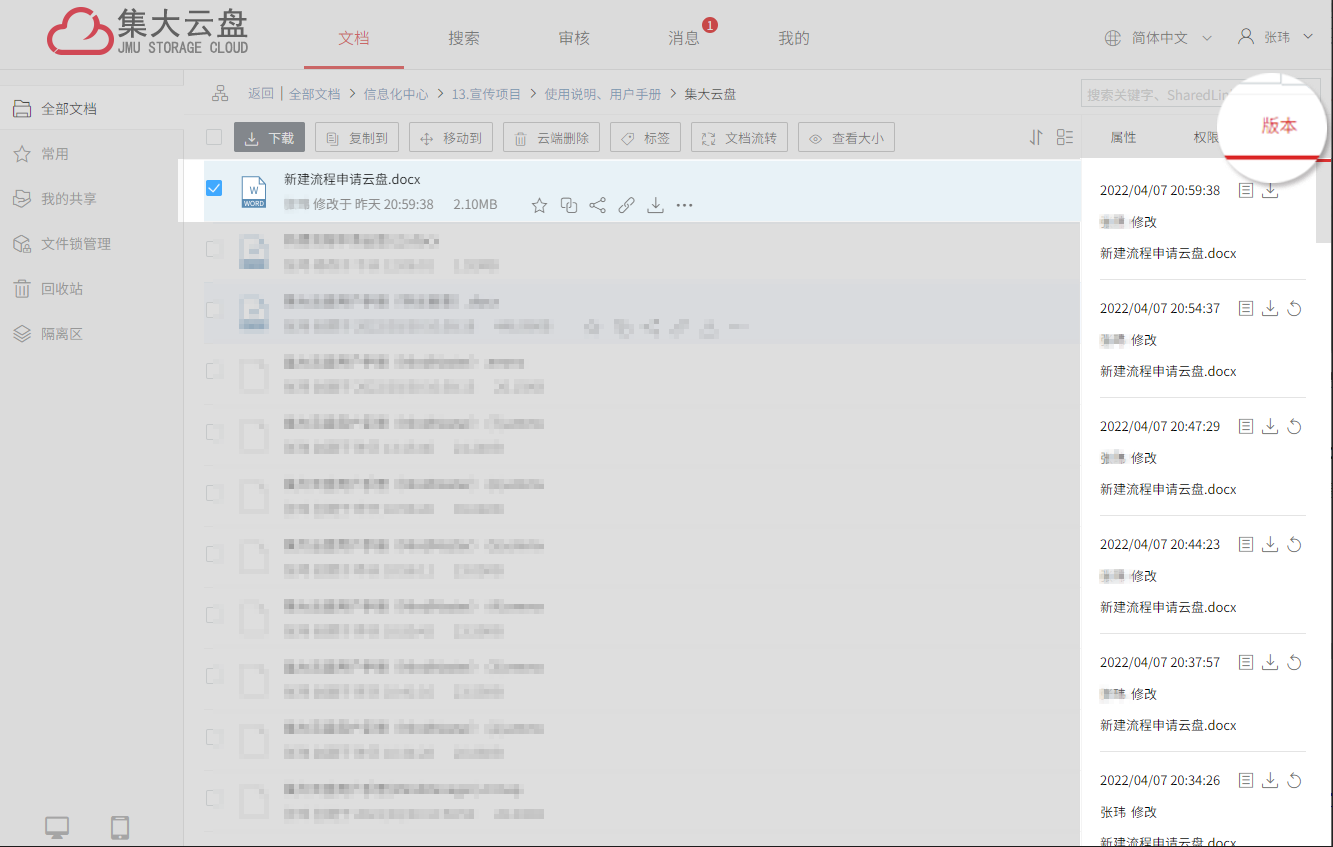Expand the 张玮 user account menu

click(x=1276, y=38)
